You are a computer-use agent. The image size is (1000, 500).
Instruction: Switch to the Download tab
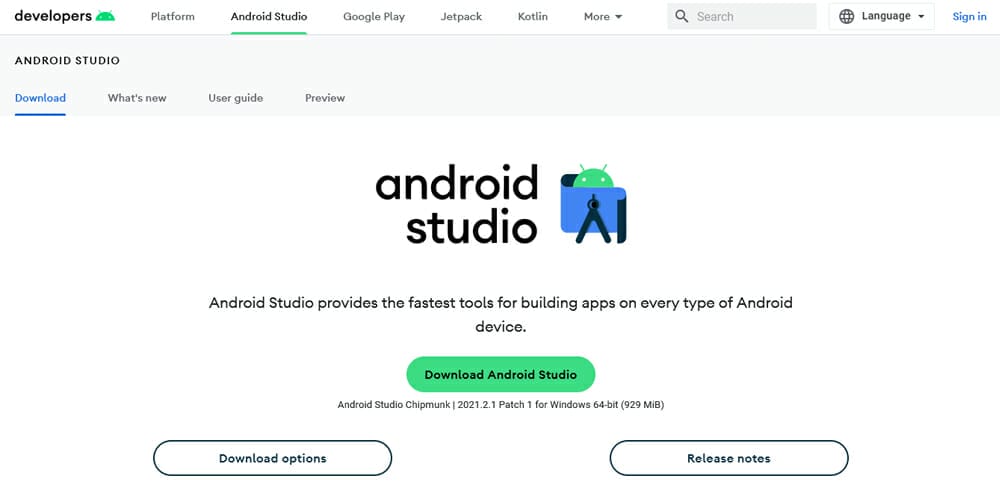[x=40, y=98]
